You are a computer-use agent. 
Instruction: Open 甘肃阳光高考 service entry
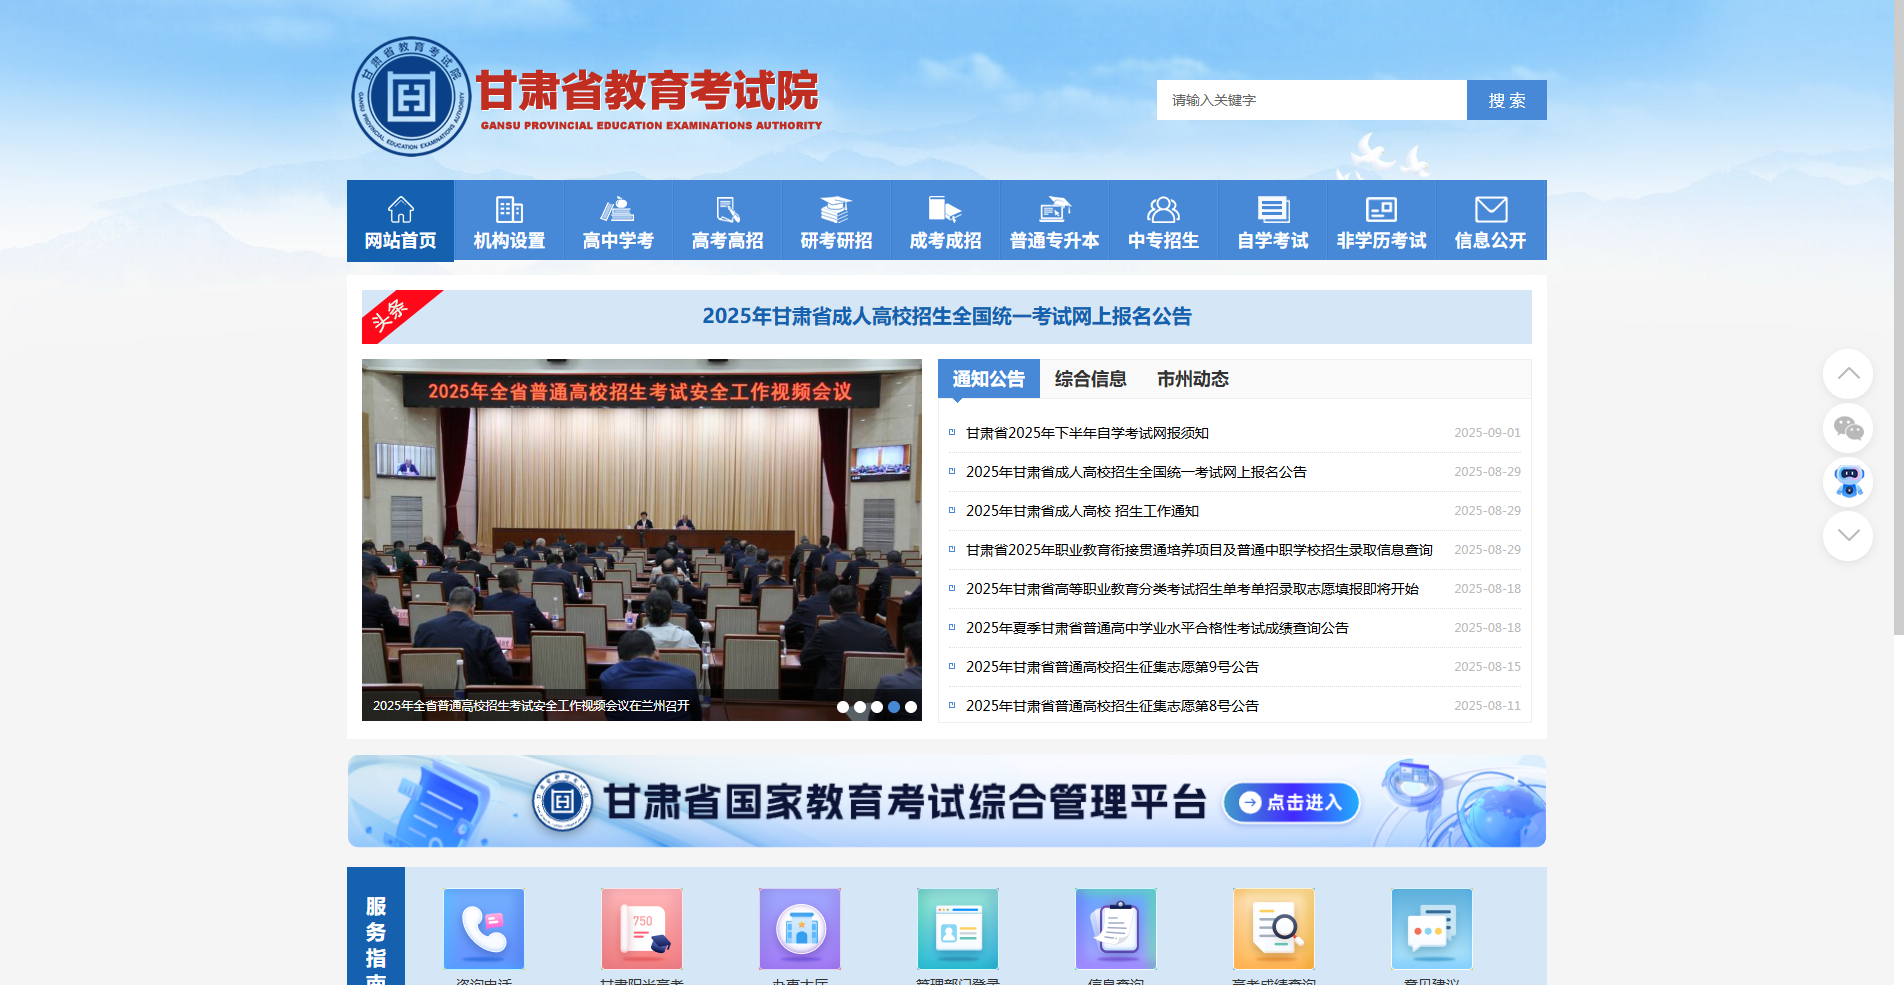click(x=641, y=929)
